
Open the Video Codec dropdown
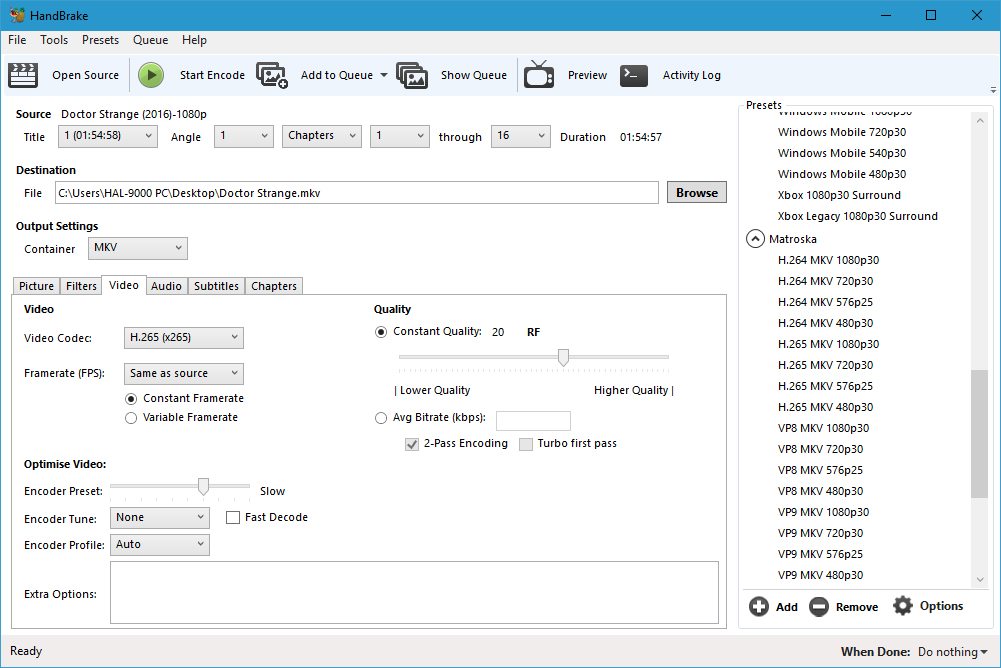click(x=184, y=338)
